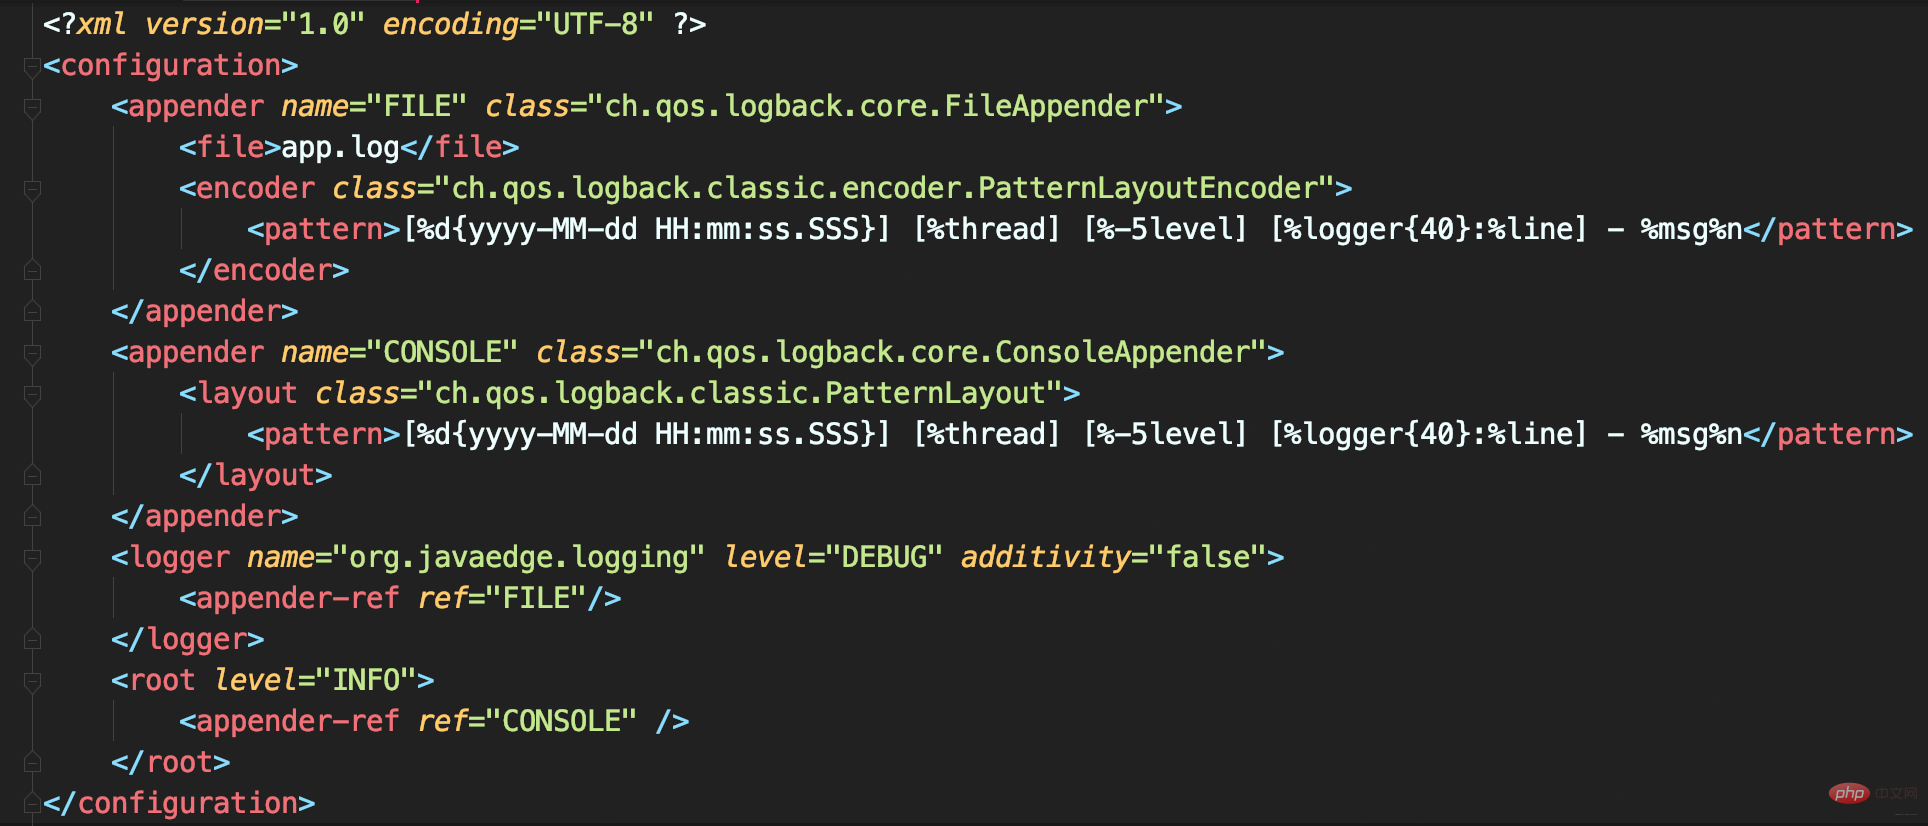Viewport: 1928px width, 826px height.
Task: Click the PatternLayoutEncoder class value
Action: [x=885, y=189]
